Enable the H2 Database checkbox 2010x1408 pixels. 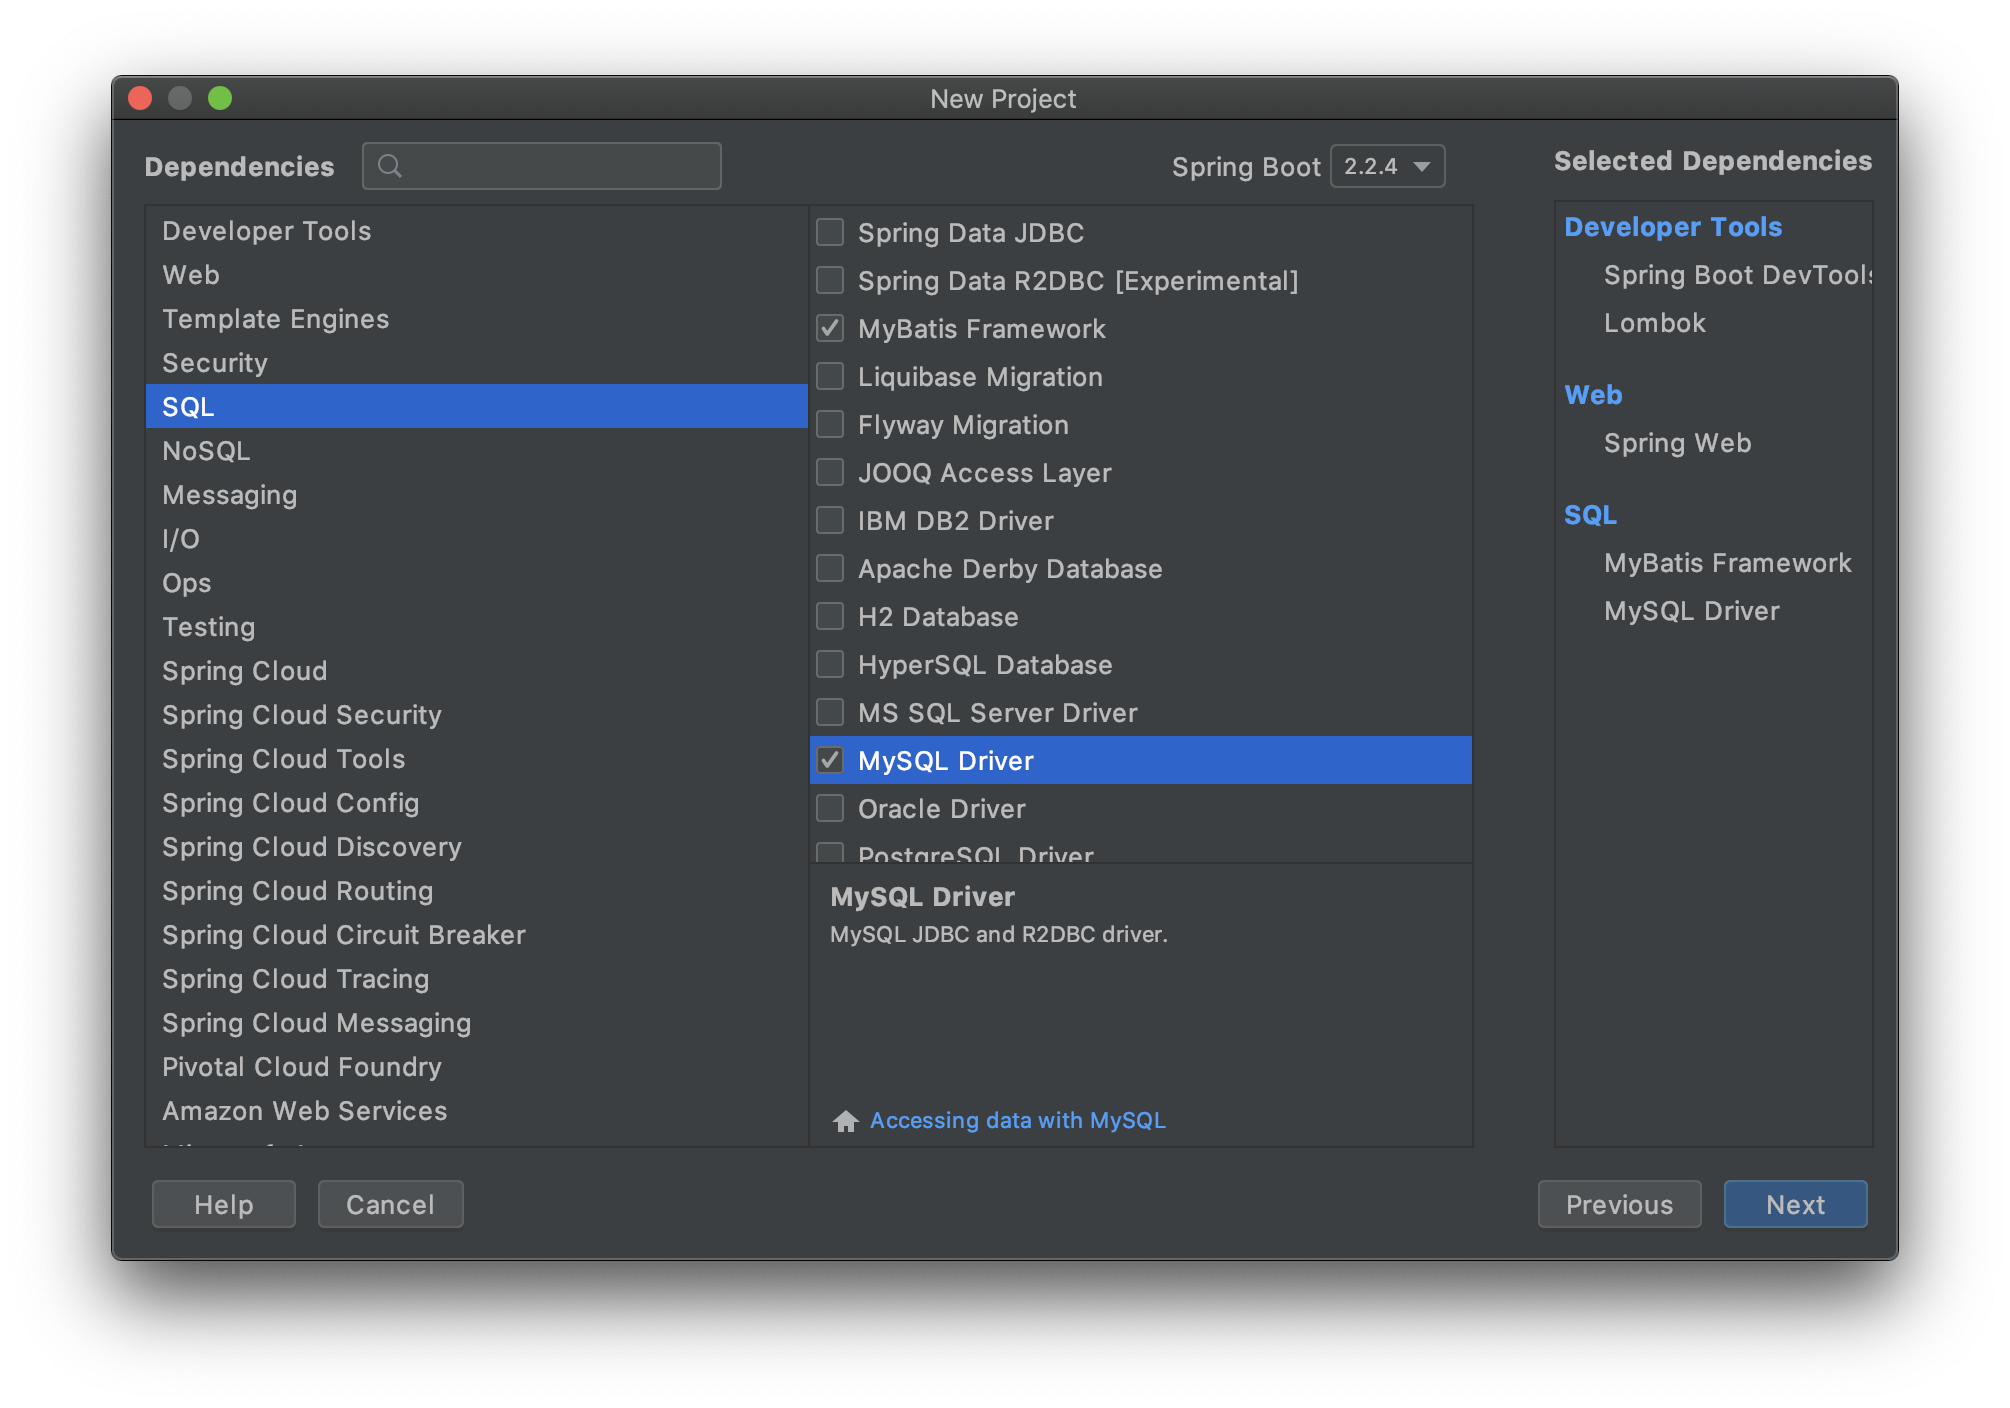(x=830, y=617)
